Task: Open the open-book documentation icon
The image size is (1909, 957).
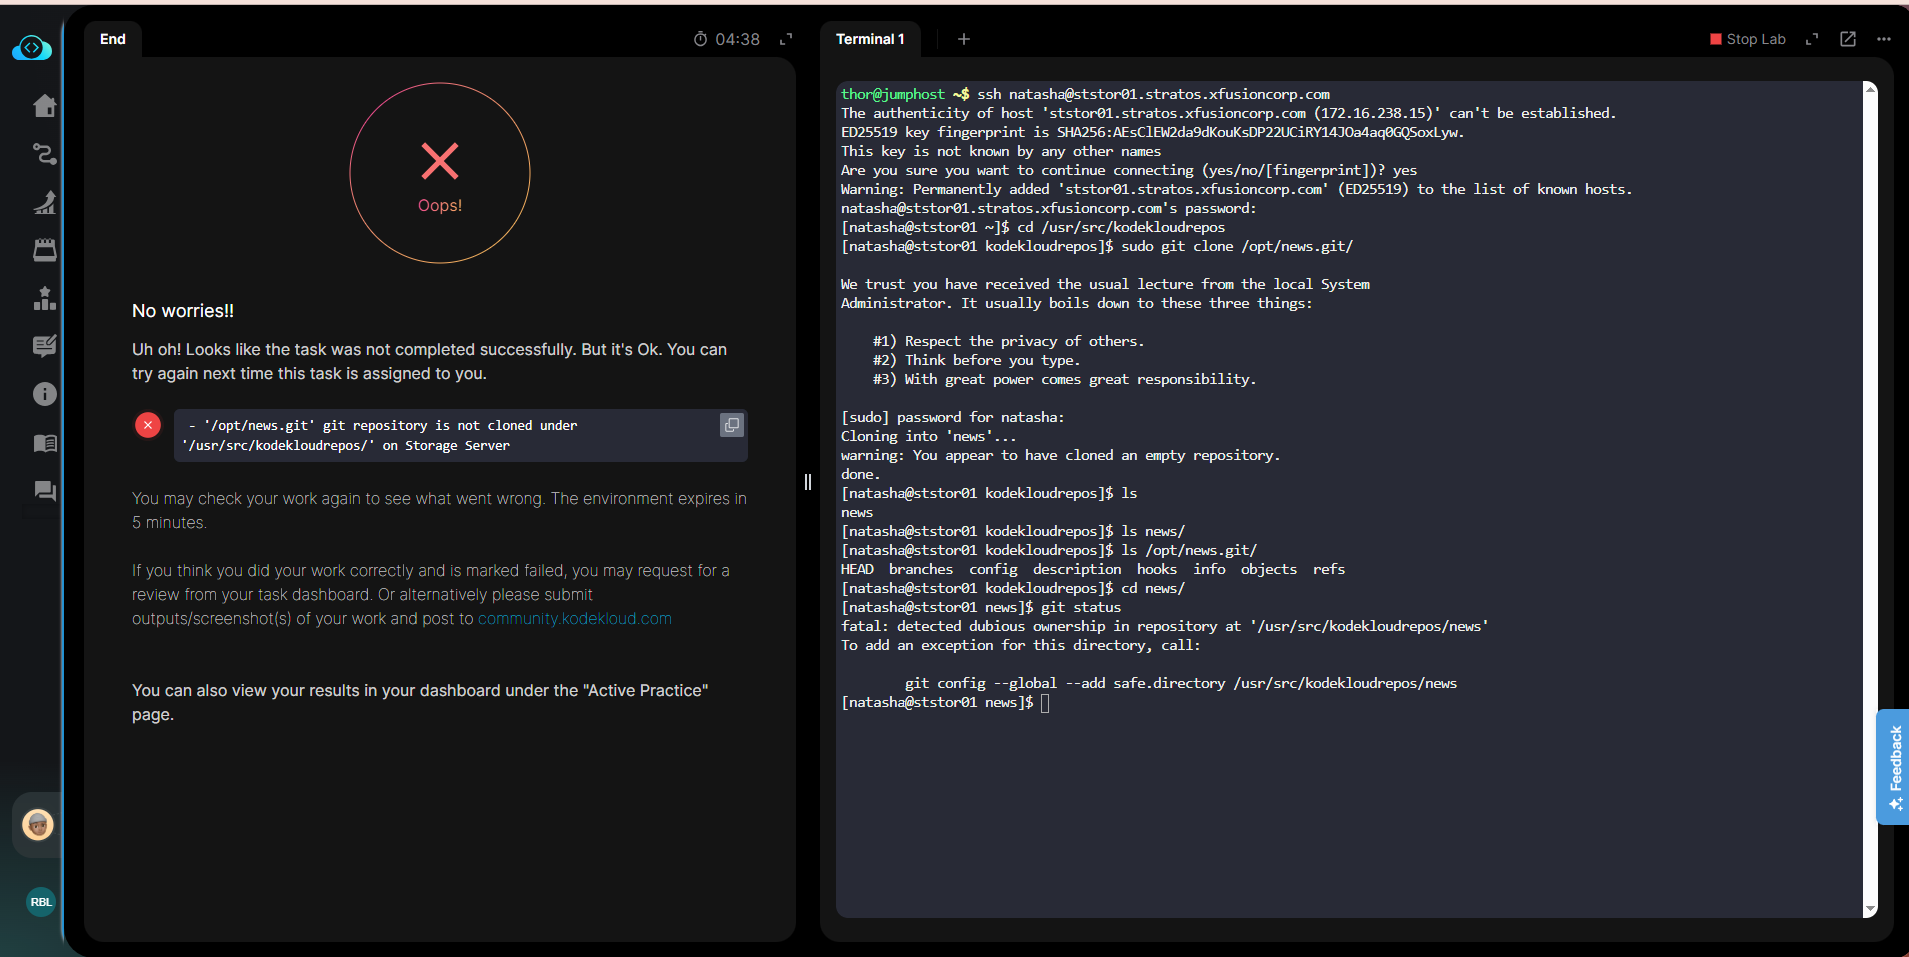Action: (45, 443)
